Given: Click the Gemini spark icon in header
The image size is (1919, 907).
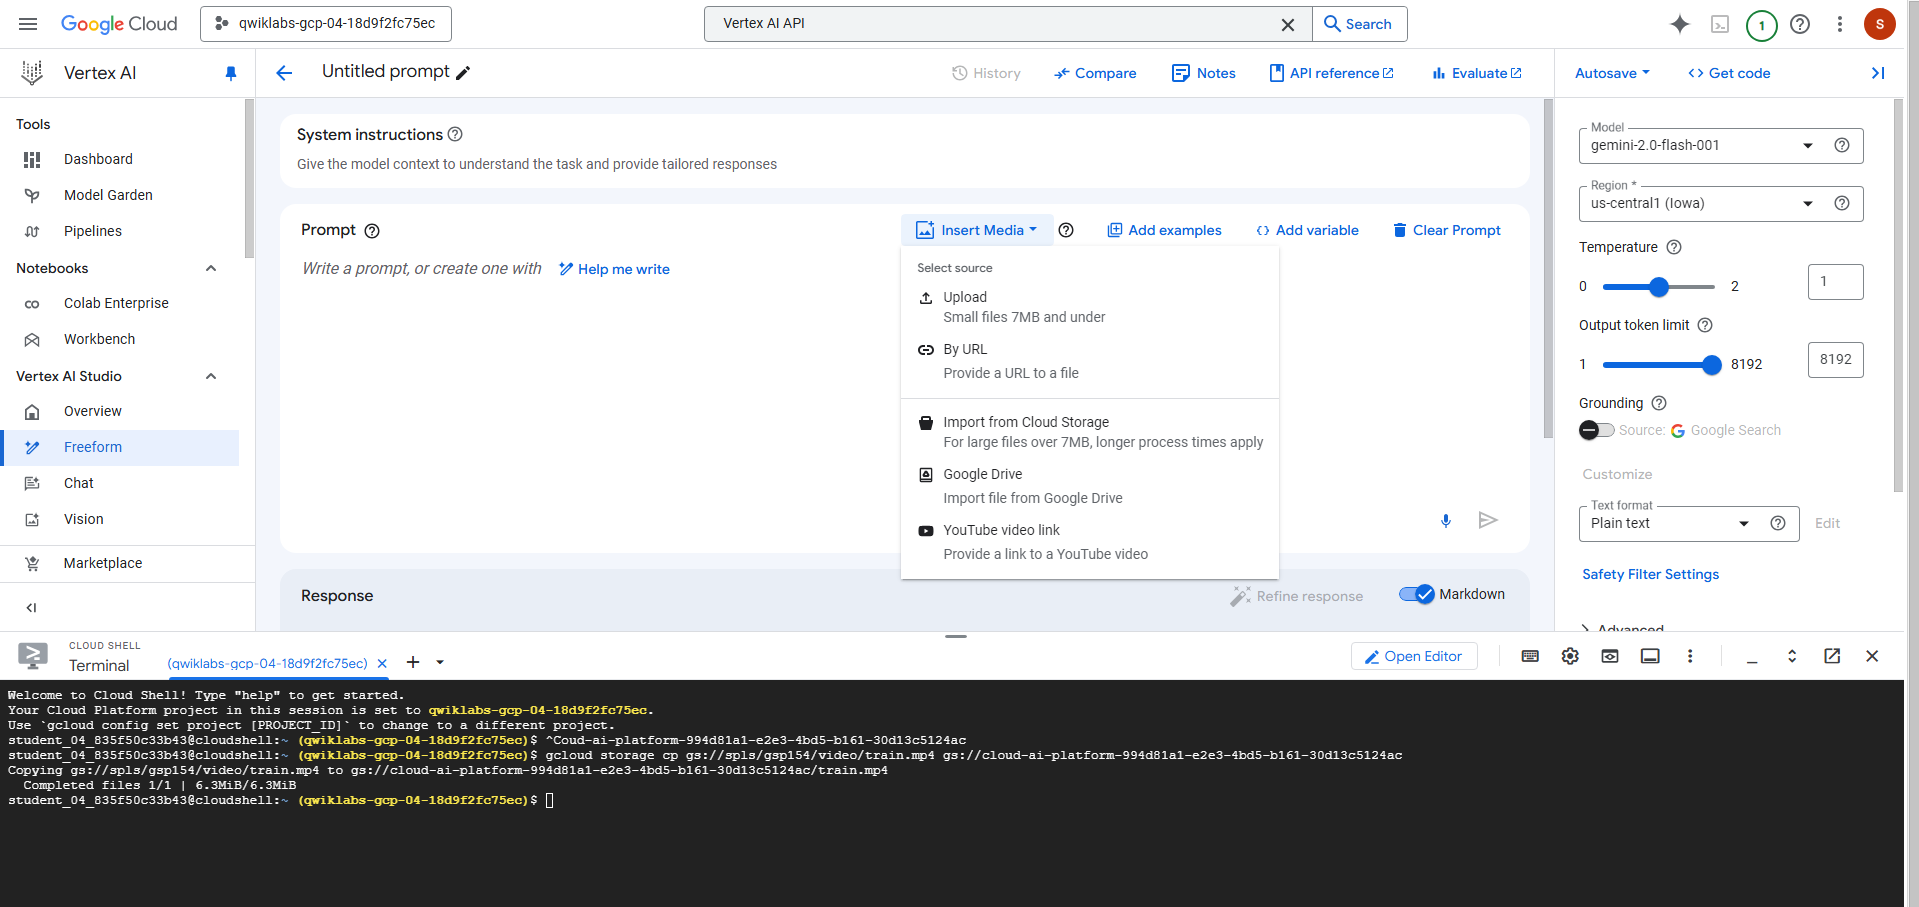Looking at the screenshot, I should click(1680, 24).
